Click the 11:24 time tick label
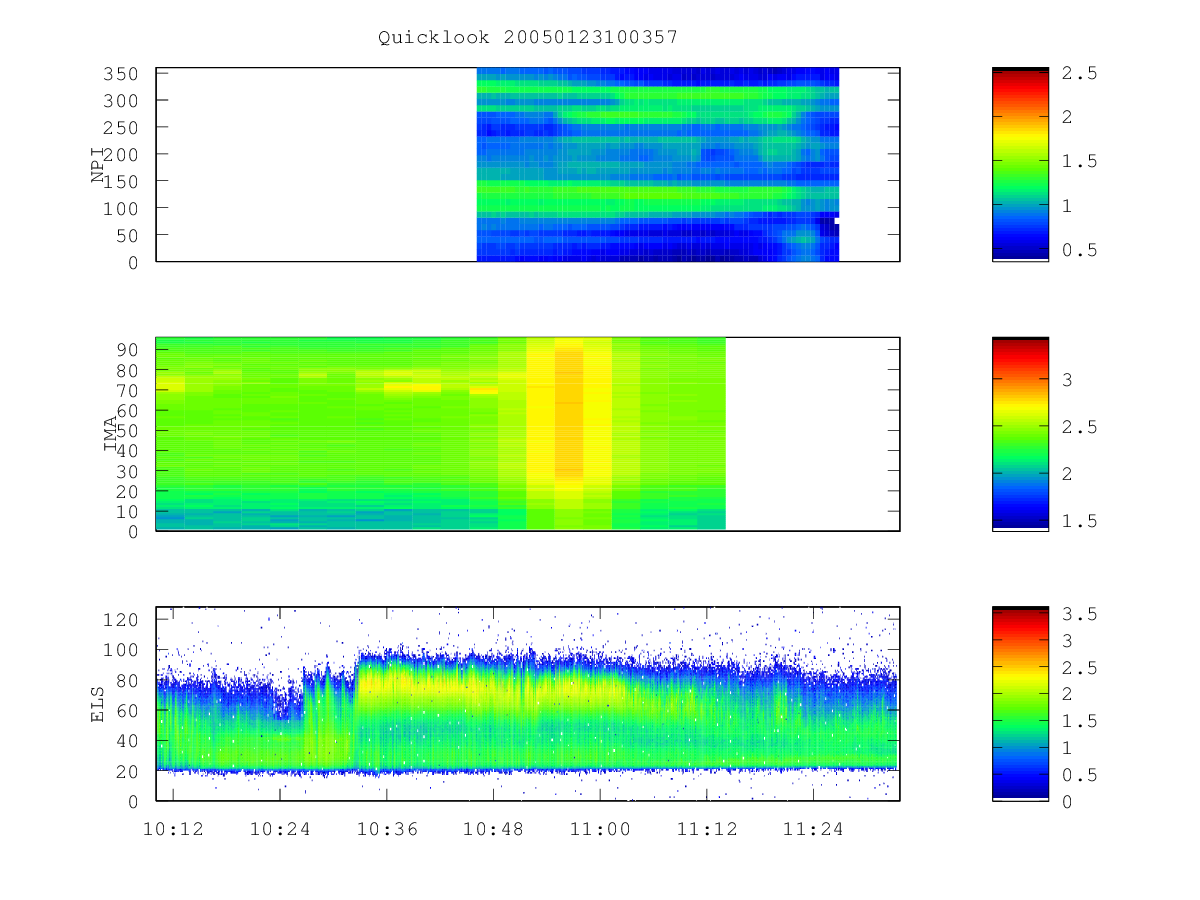The image size is (1200, 900). [x=813, y=829]
